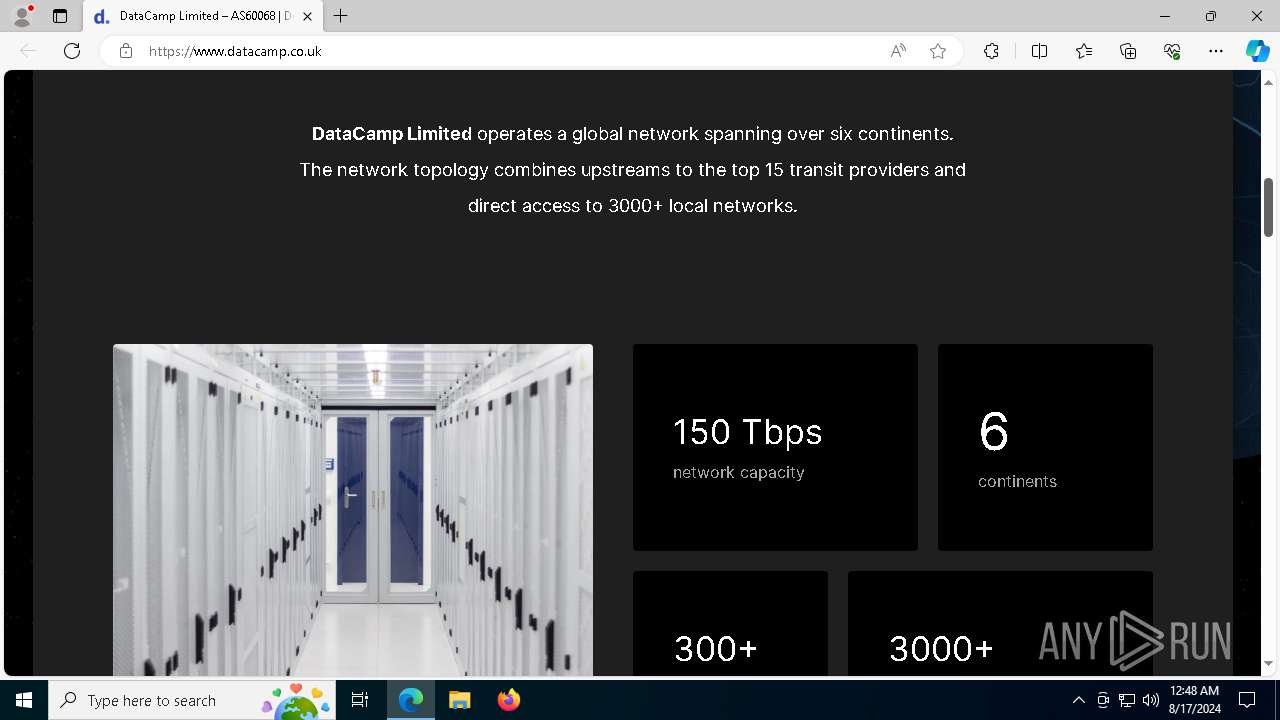Click the data center corridor image

(353, 510)
